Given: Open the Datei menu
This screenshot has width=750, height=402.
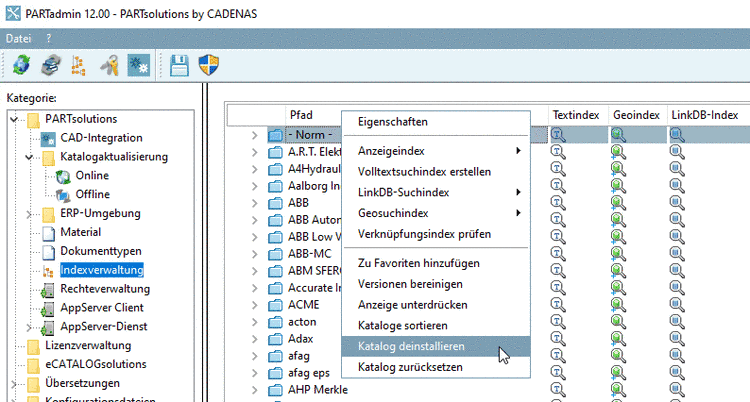Looking at the screenshot, I should (x=19, y=39).
